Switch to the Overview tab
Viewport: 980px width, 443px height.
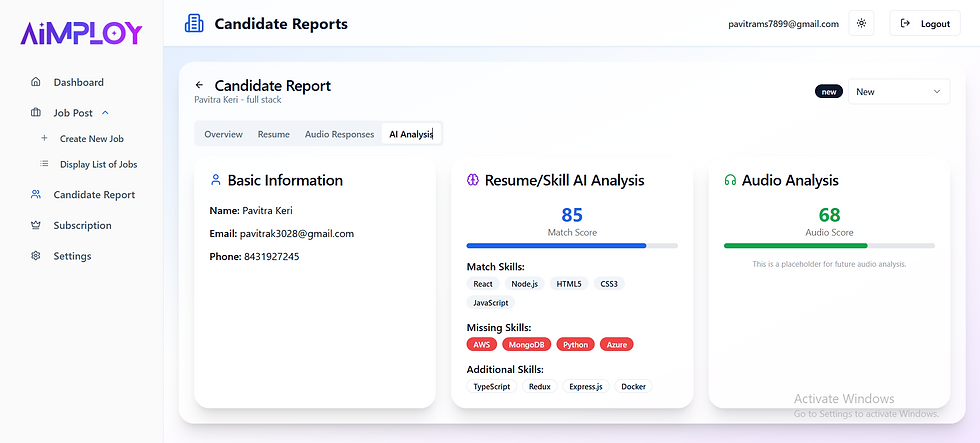pos(223,134)
